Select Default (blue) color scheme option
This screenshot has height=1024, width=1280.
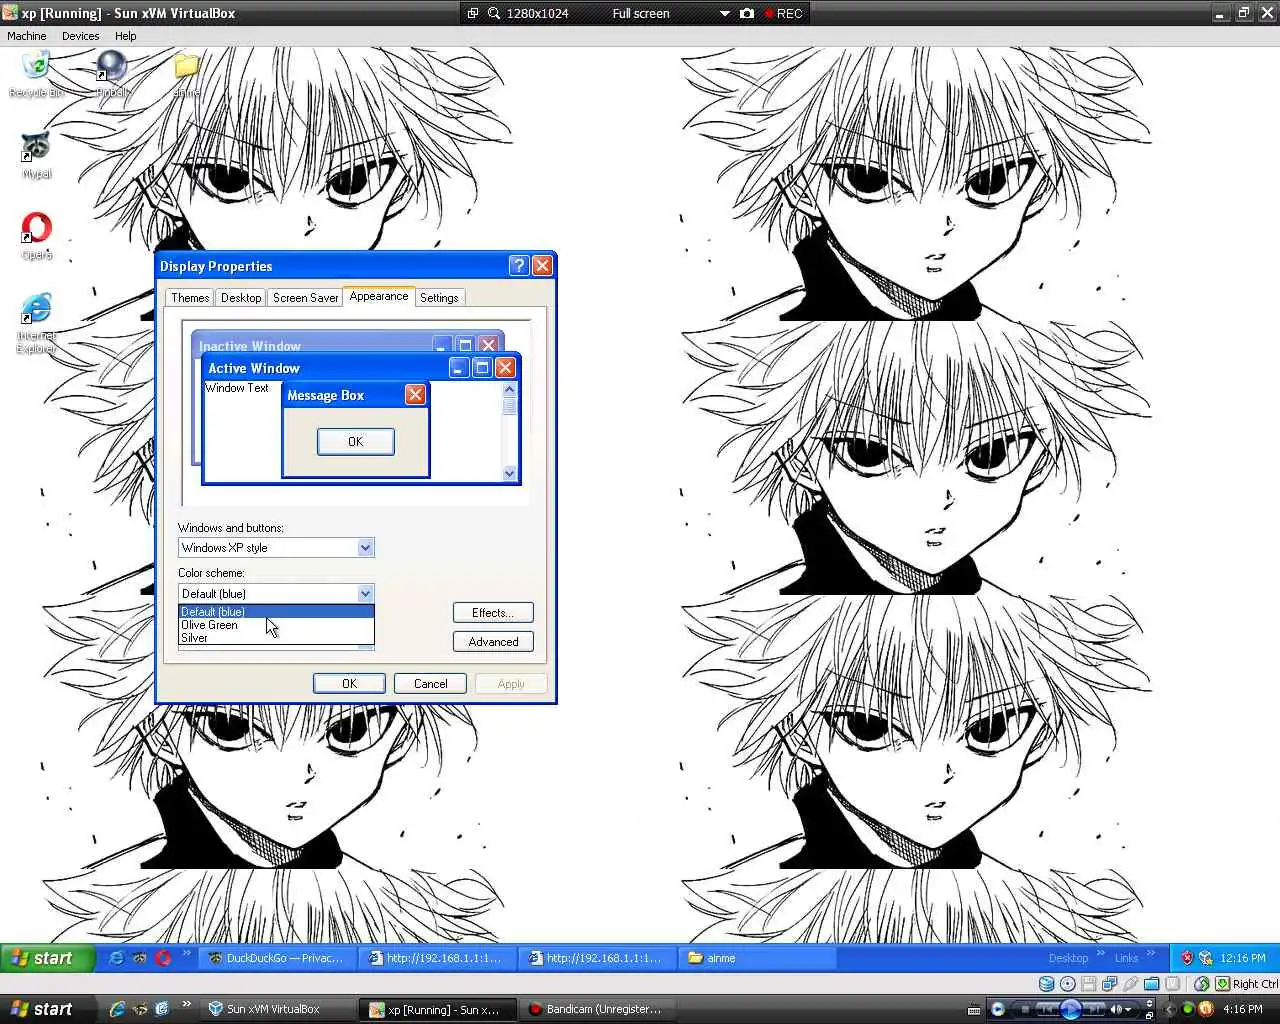pyautogui.click(x=276, y=611)
